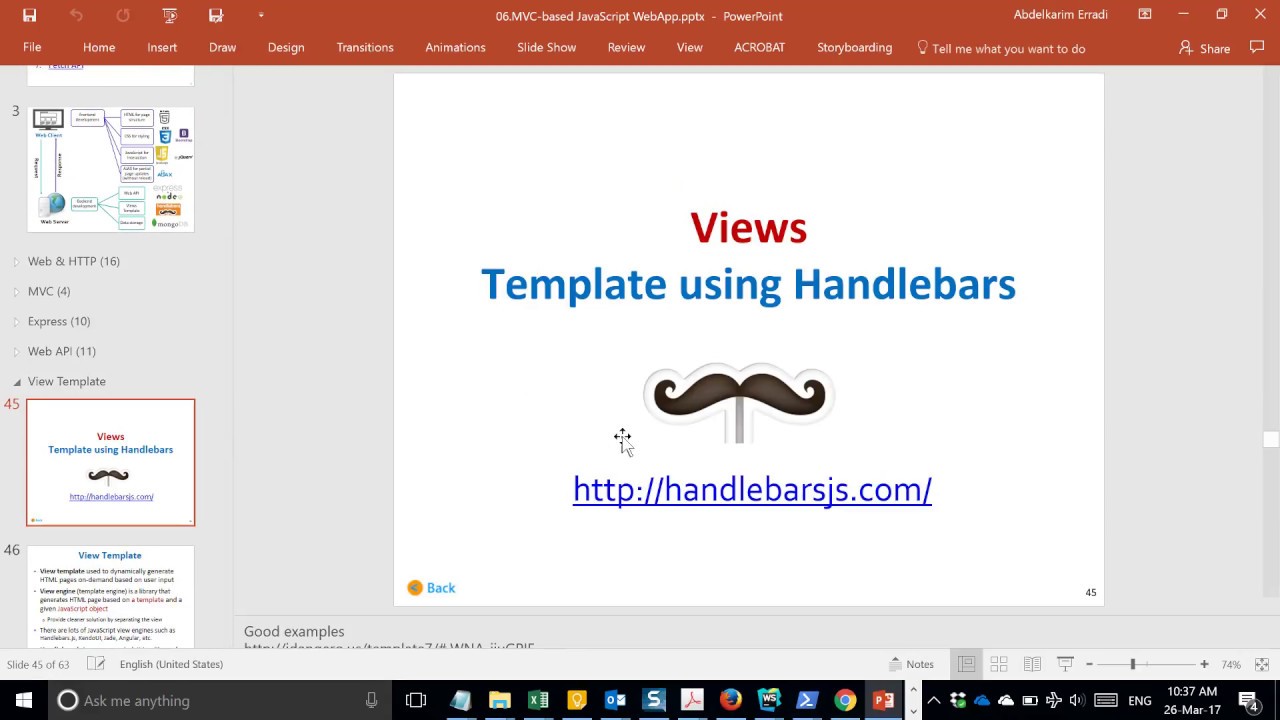Open the Windows Start menu
Screen dimensions: 1280x720
pos(24,700)
